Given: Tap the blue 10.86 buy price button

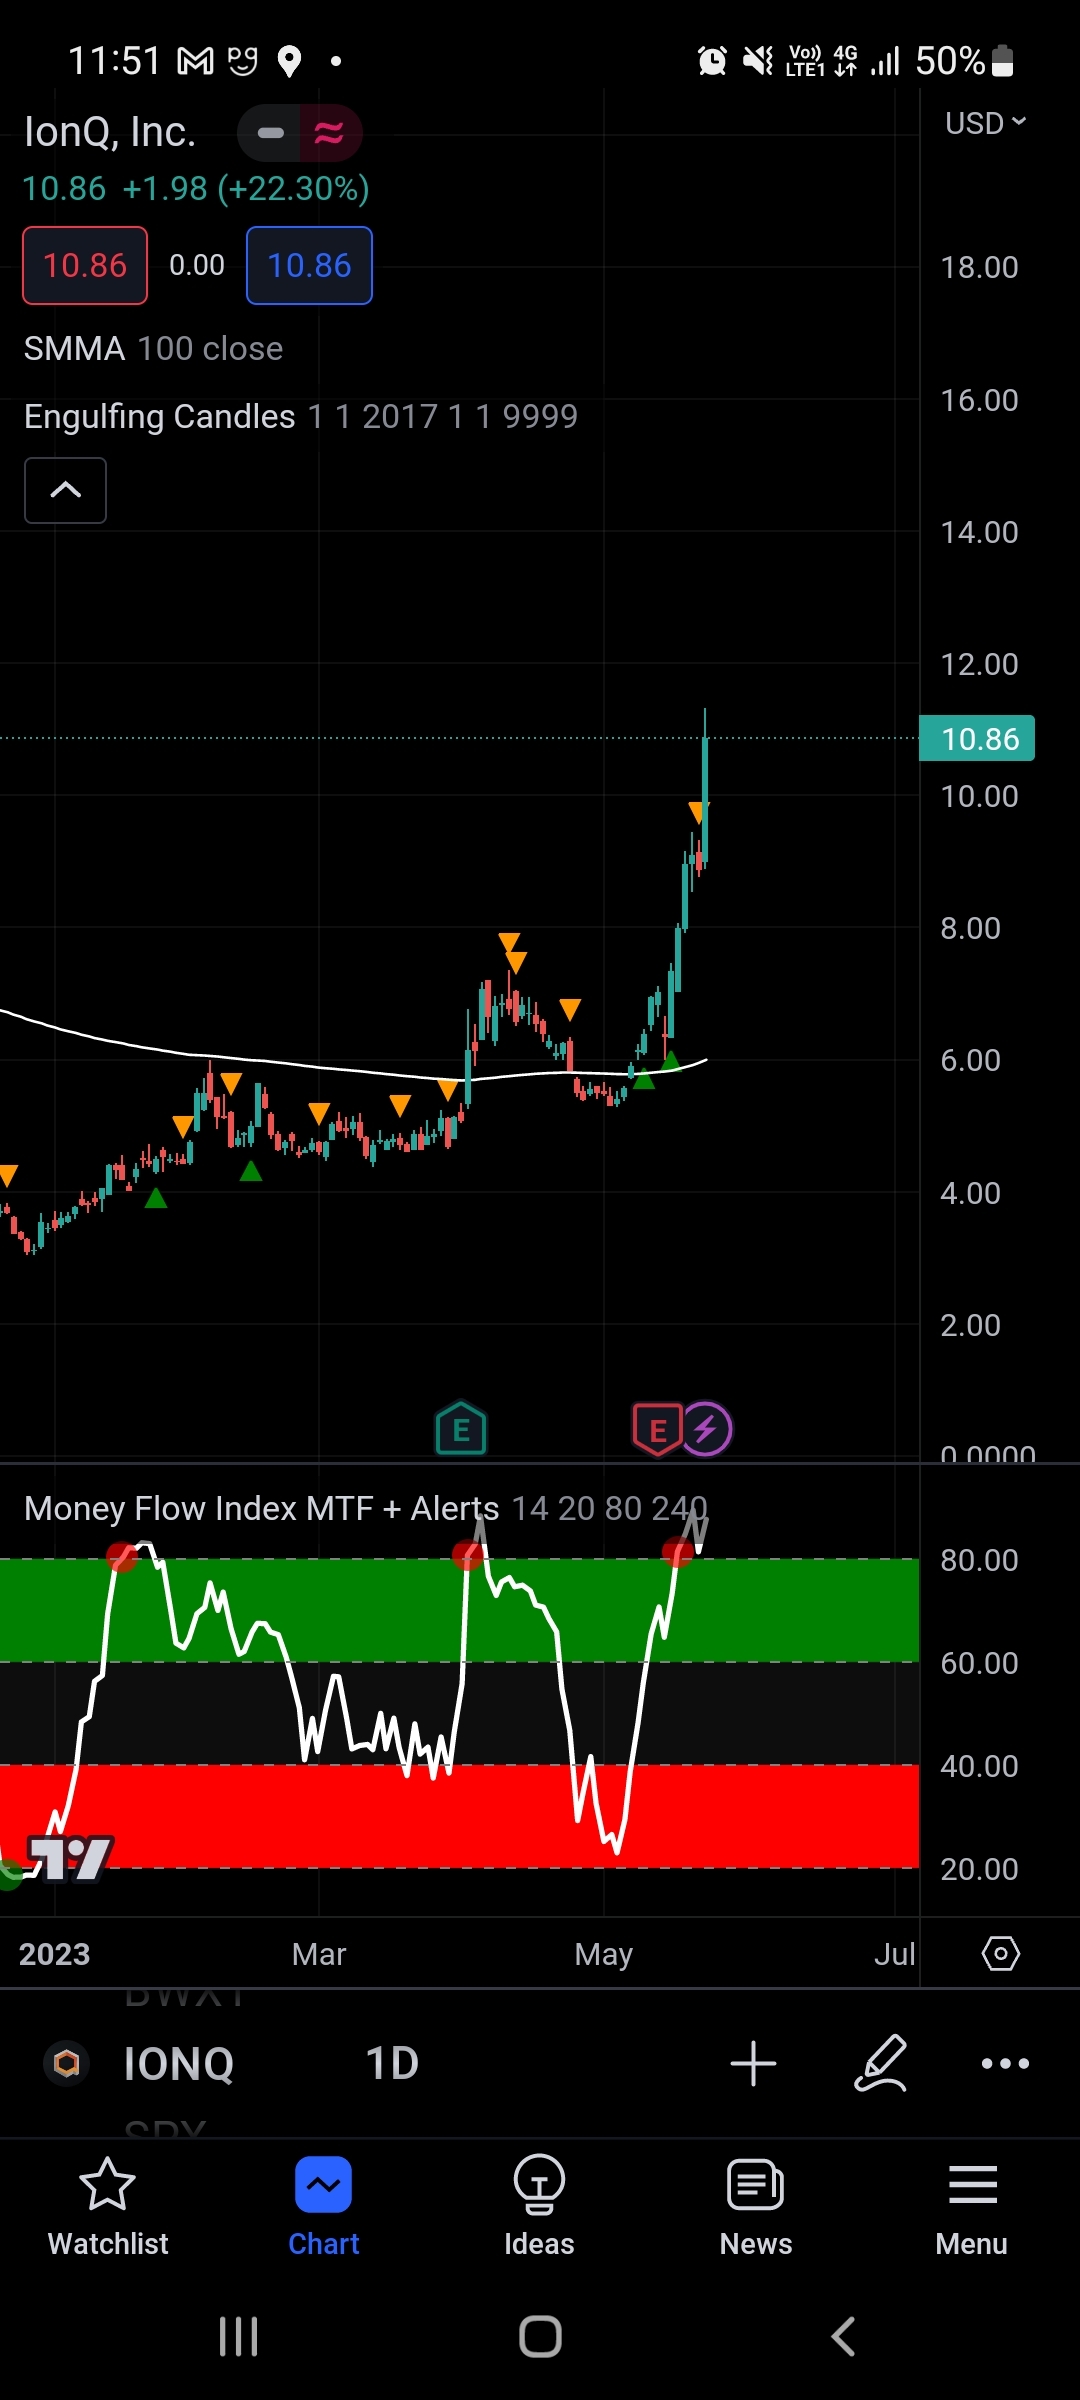Looking at the screenshot, I should click(309, 265).
